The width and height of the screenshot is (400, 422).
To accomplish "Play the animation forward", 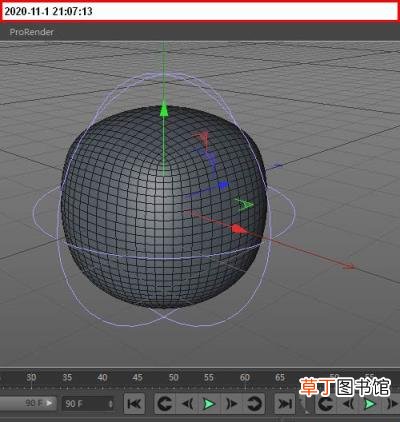I will click(209, 404).
